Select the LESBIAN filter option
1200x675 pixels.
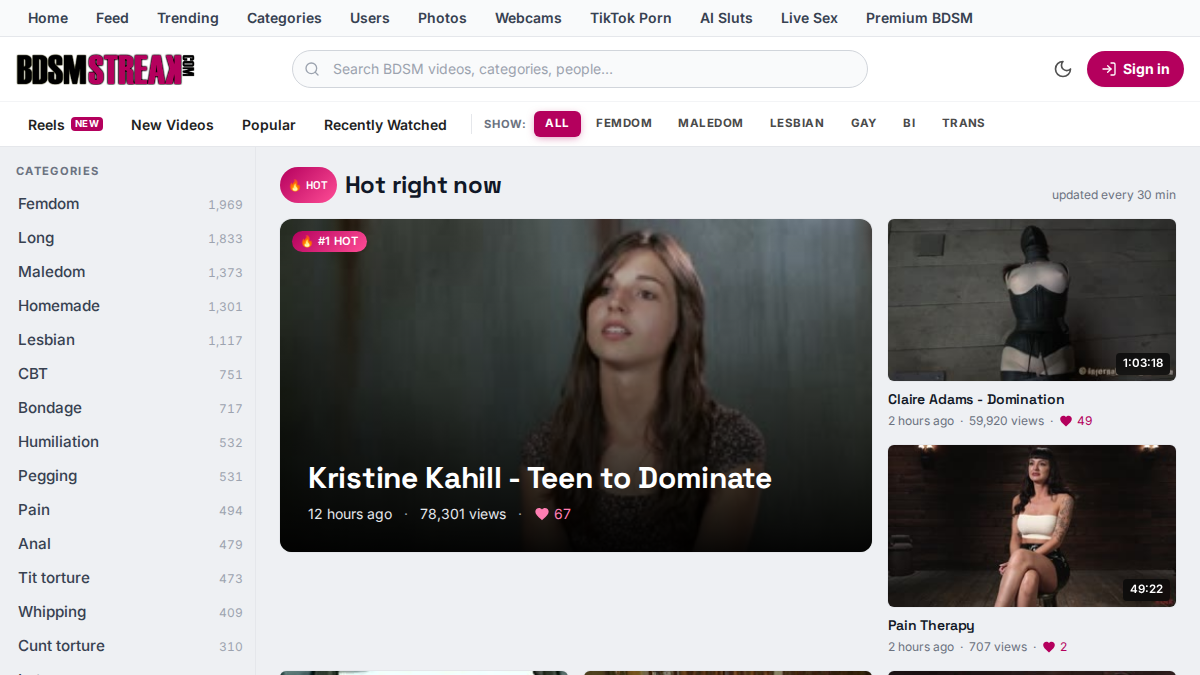pyautogui.click(x=797, y=124)
